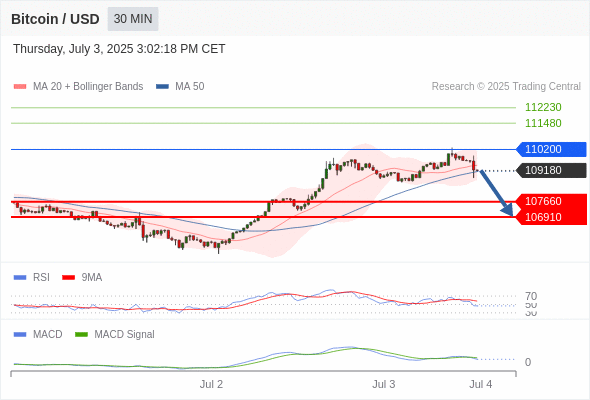
Task: Click the 112230 green resistance label
Action: pyautogui.click(x=543, y=107)
